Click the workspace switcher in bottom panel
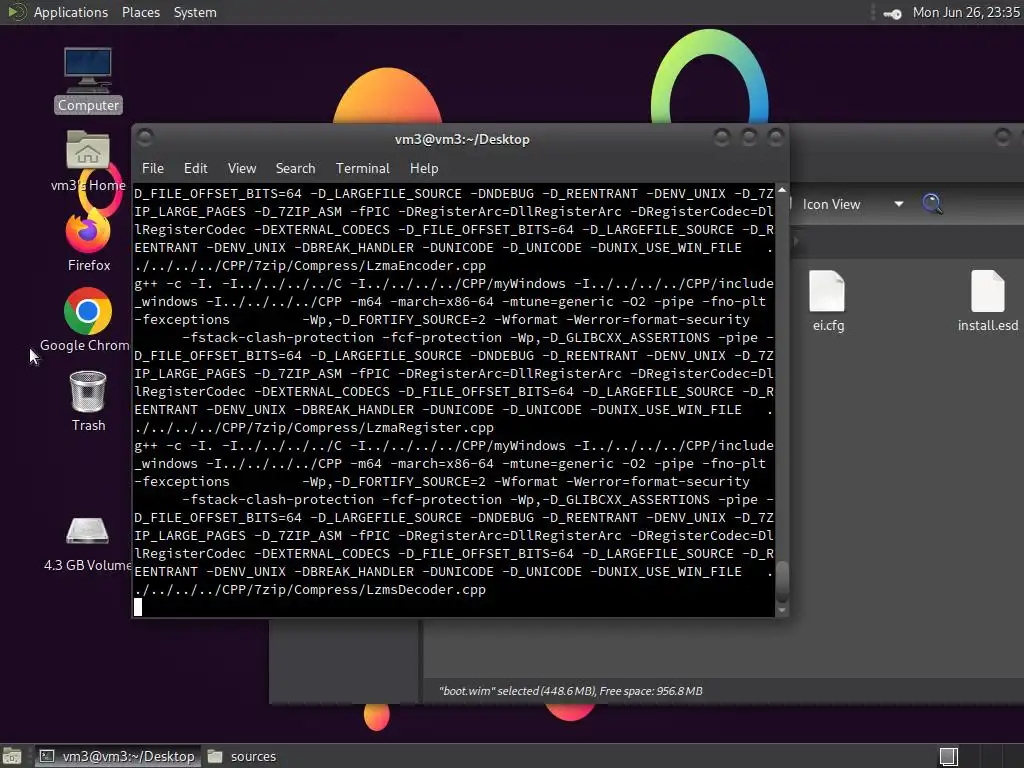The height and width of the screenshot is (768, 1024). (x=948, y=756)
